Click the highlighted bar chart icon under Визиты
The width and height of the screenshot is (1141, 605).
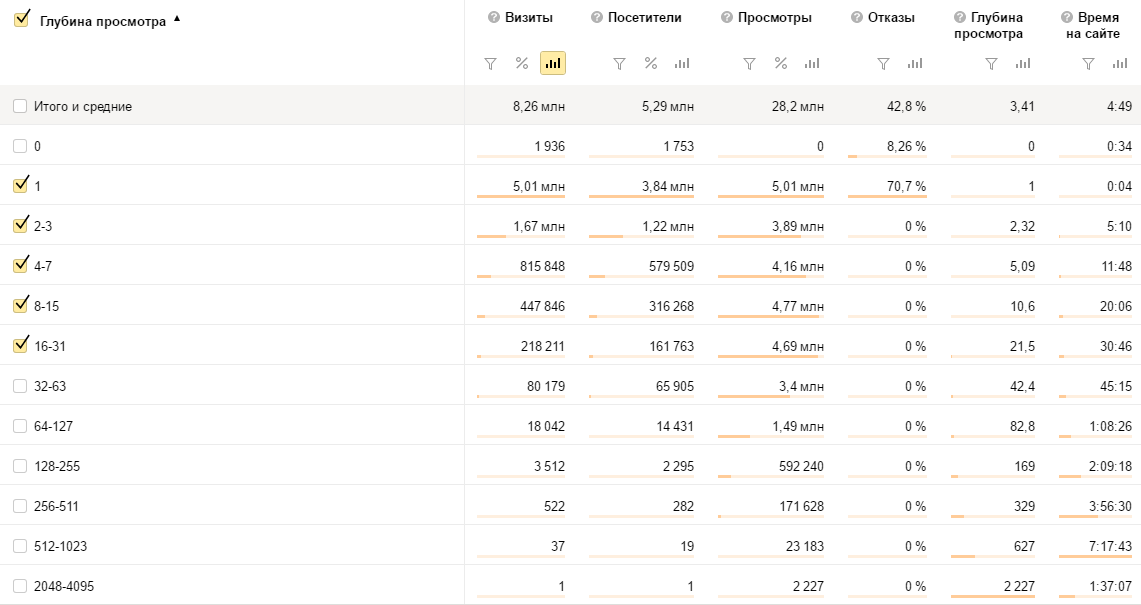pyautogui.click(x=553, y=64)
